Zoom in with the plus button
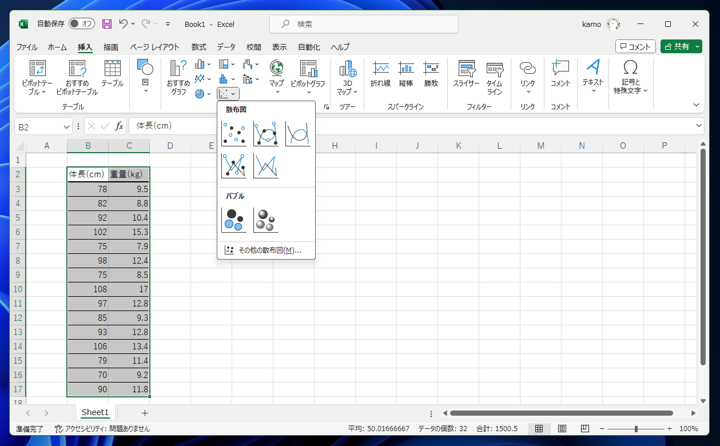This screenshot has height=446, width=720. pyautogui.click(x=669, y=429)
